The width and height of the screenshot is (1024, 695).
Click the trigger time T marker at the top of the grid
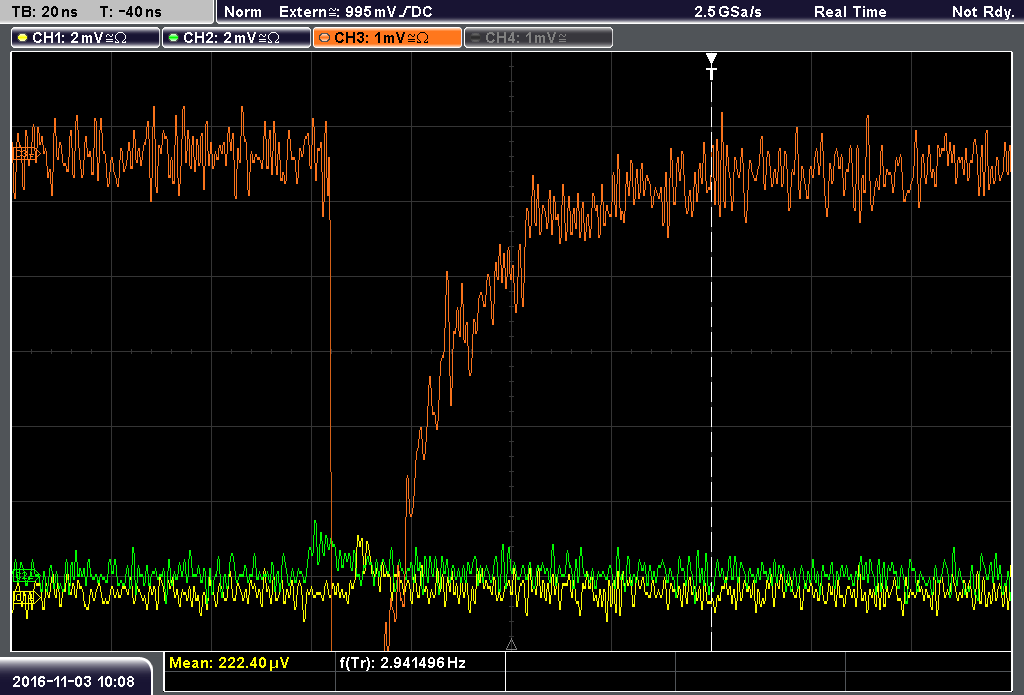pos(711,67)
